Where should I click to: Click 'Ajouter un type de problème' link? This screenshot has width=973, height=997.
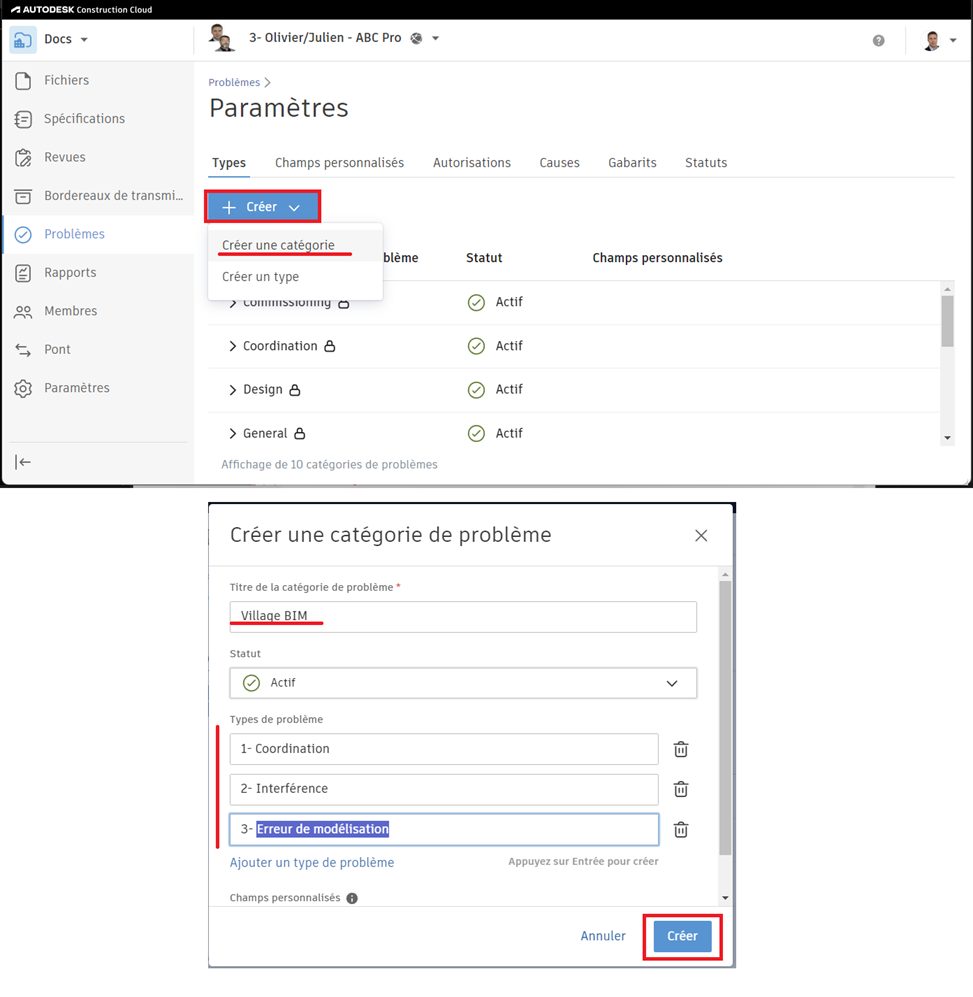point(312,862)
